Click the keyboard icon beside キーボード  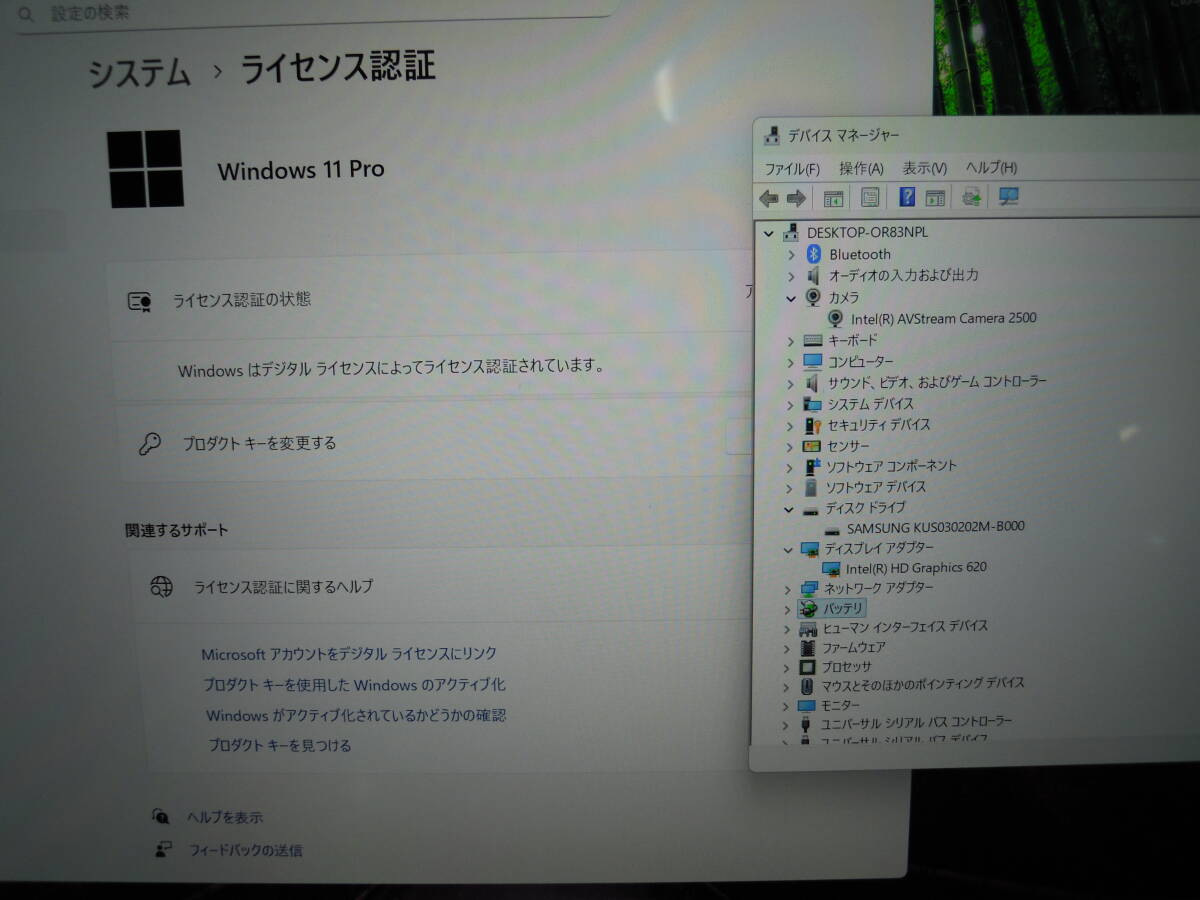[x=812, y=340]
